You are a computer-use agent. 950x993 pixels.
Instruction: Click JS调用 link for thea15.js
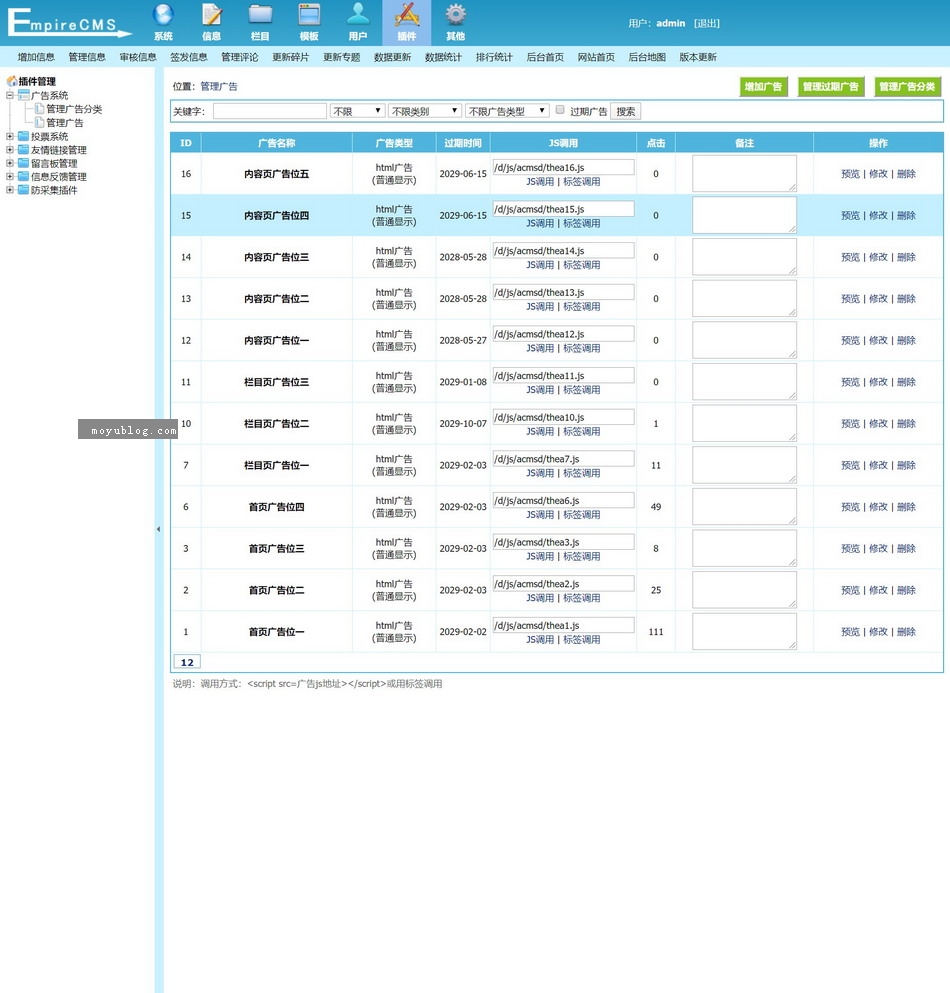click(540, 224)
